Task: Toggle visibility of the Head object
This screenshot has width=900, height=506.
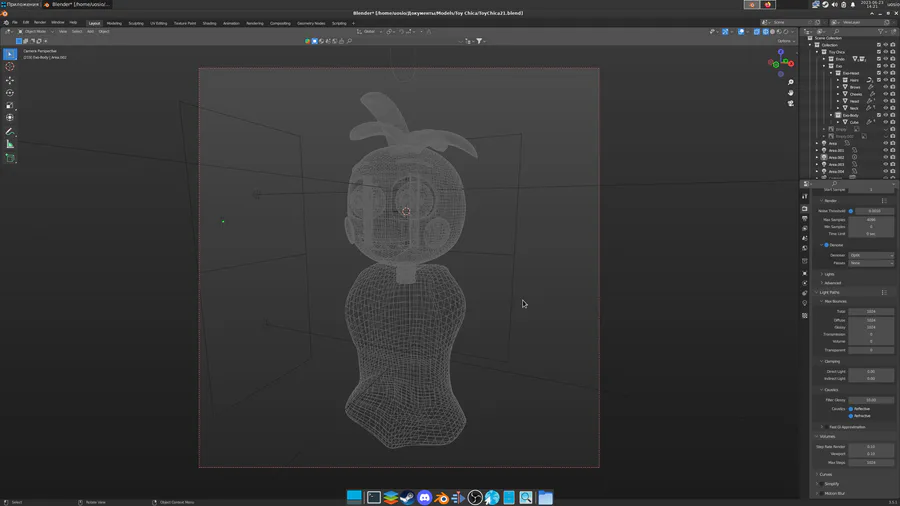Action: [x=886, y=101]
